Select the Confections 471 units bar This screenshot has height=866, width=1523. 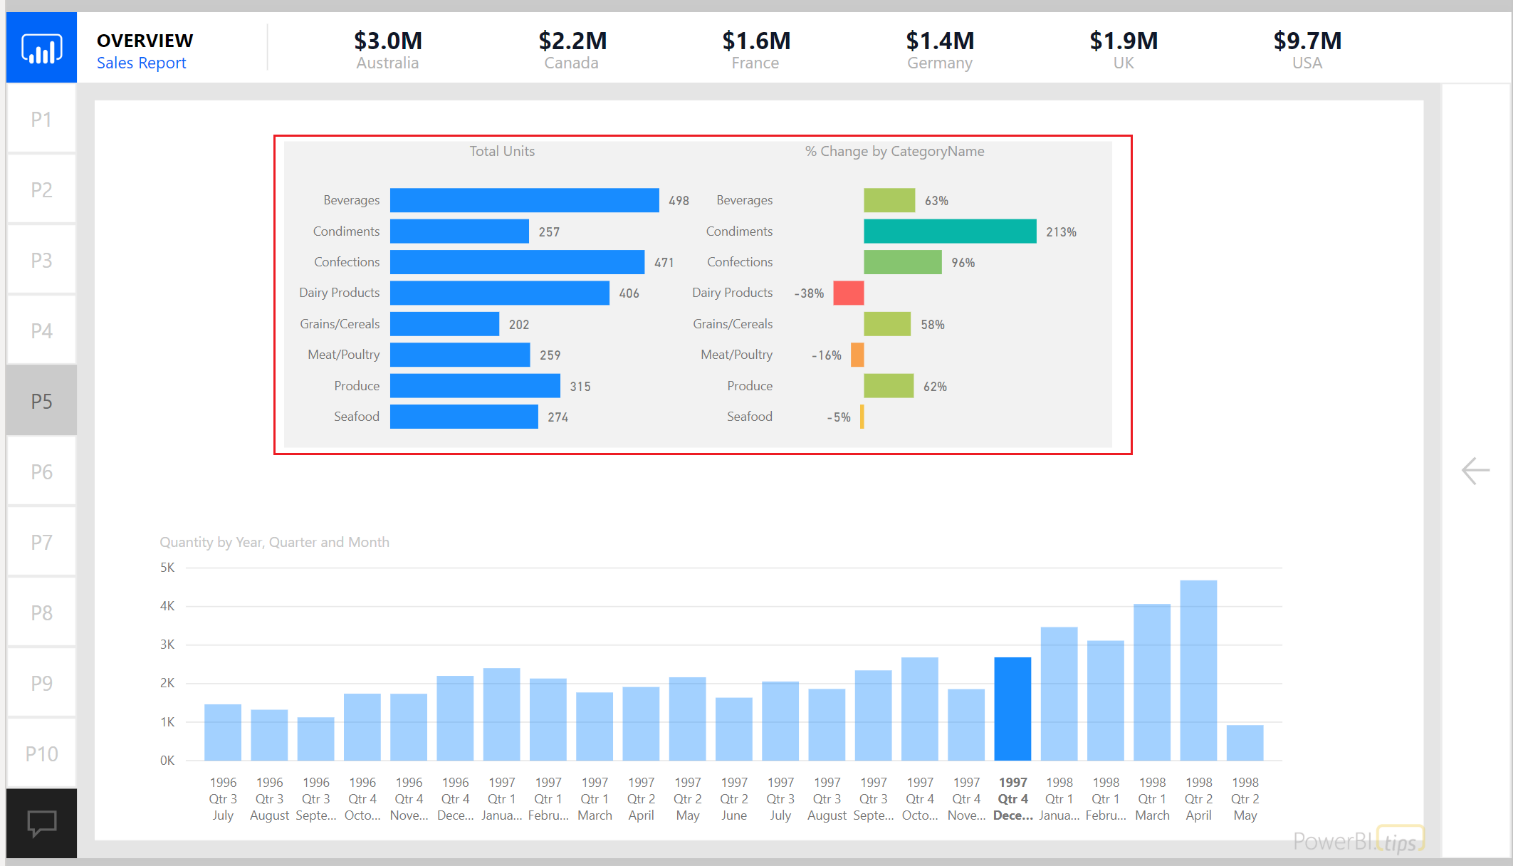[516, 262]
